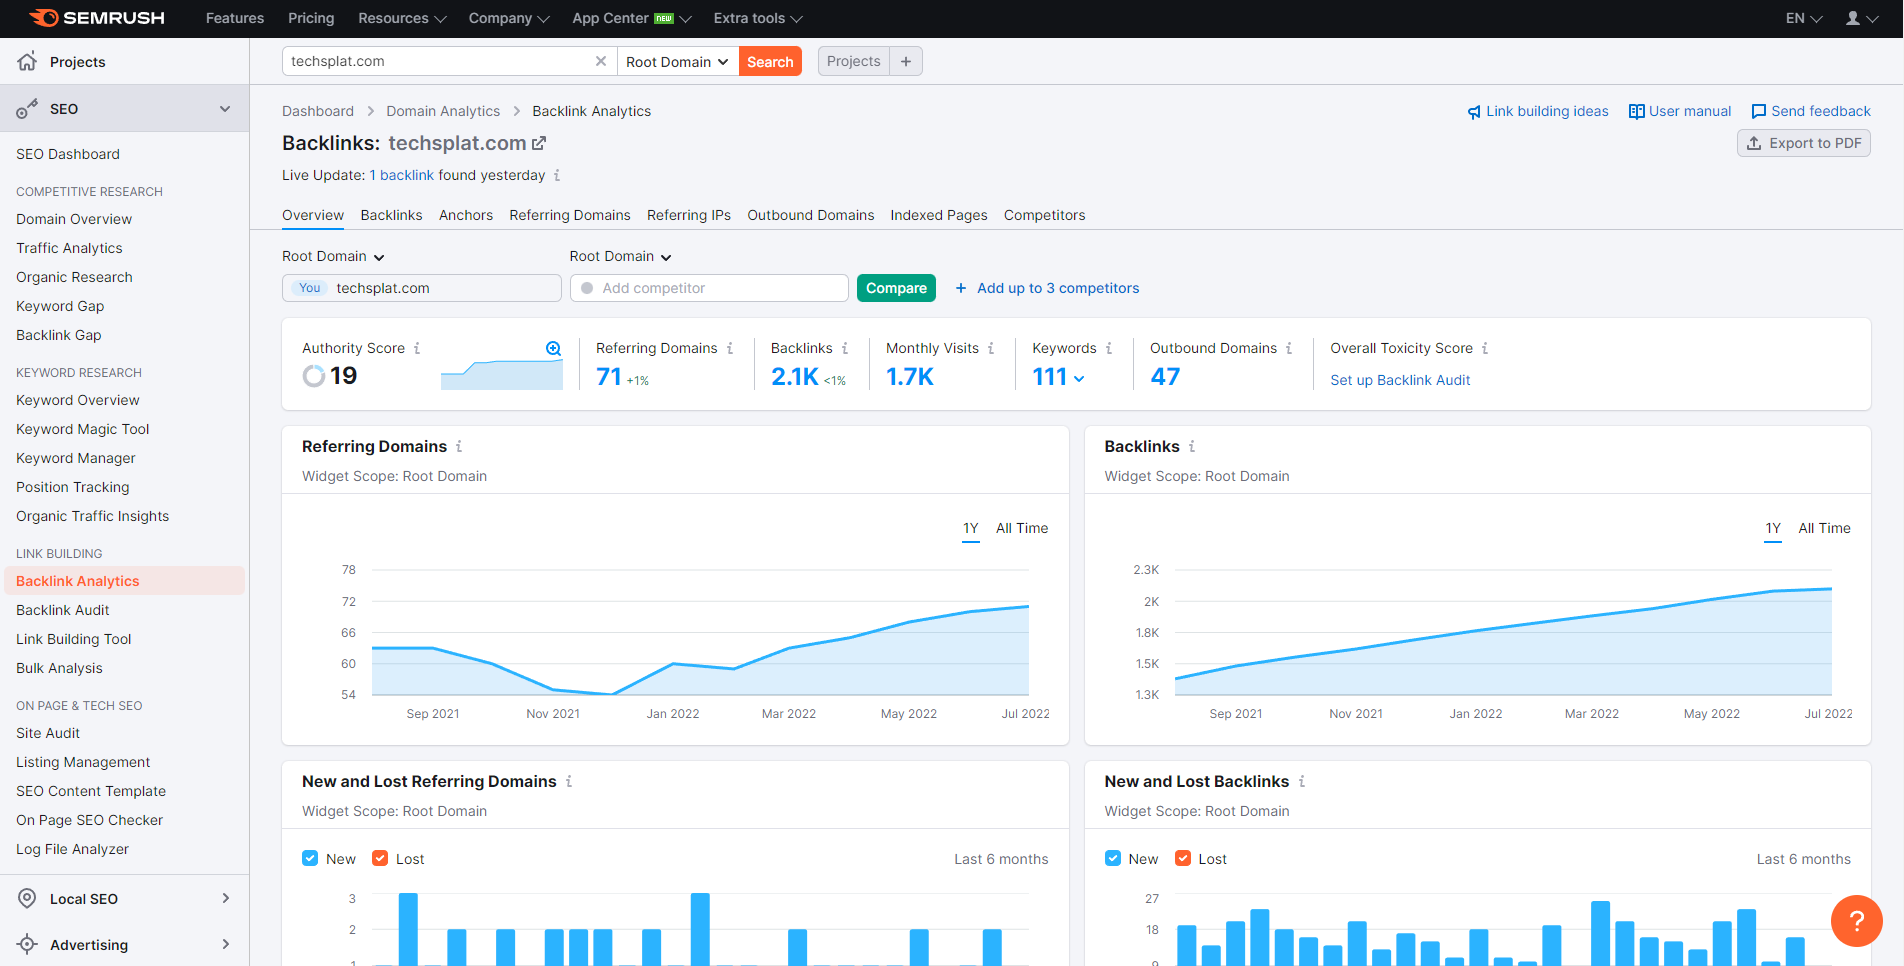Select All Time in Referring Domains chart
Screen dimensions: 1904x966
click(x=1022, y=528)
